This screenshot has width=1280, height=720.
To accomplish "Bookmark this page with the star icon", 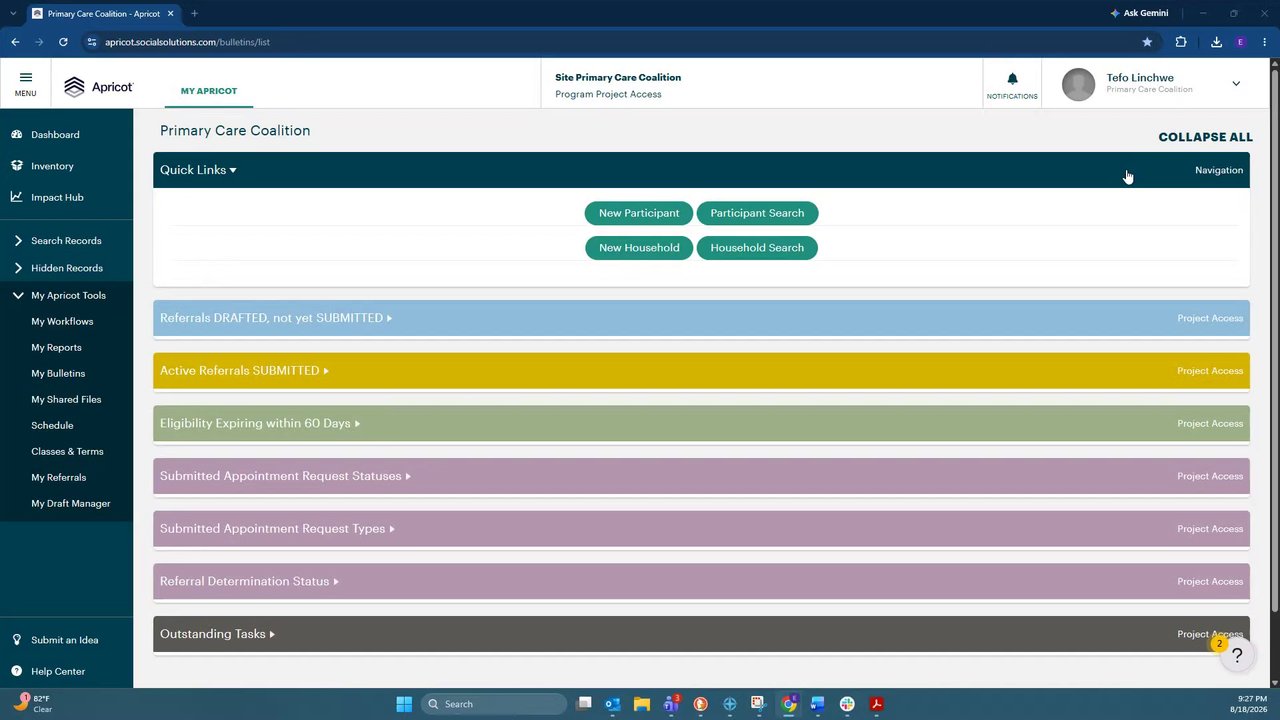I will tap(1147, 42).
